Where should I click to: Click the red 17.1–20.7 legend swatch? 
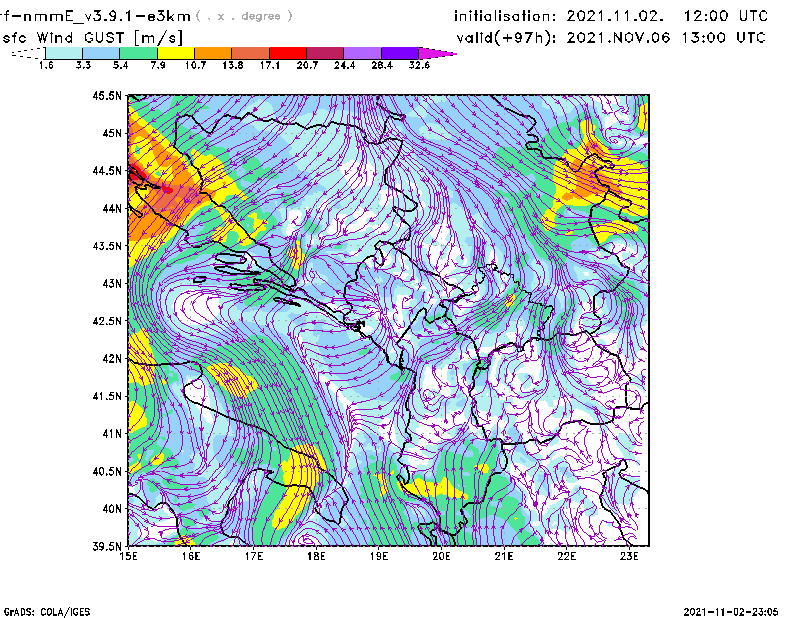point(288,53)
